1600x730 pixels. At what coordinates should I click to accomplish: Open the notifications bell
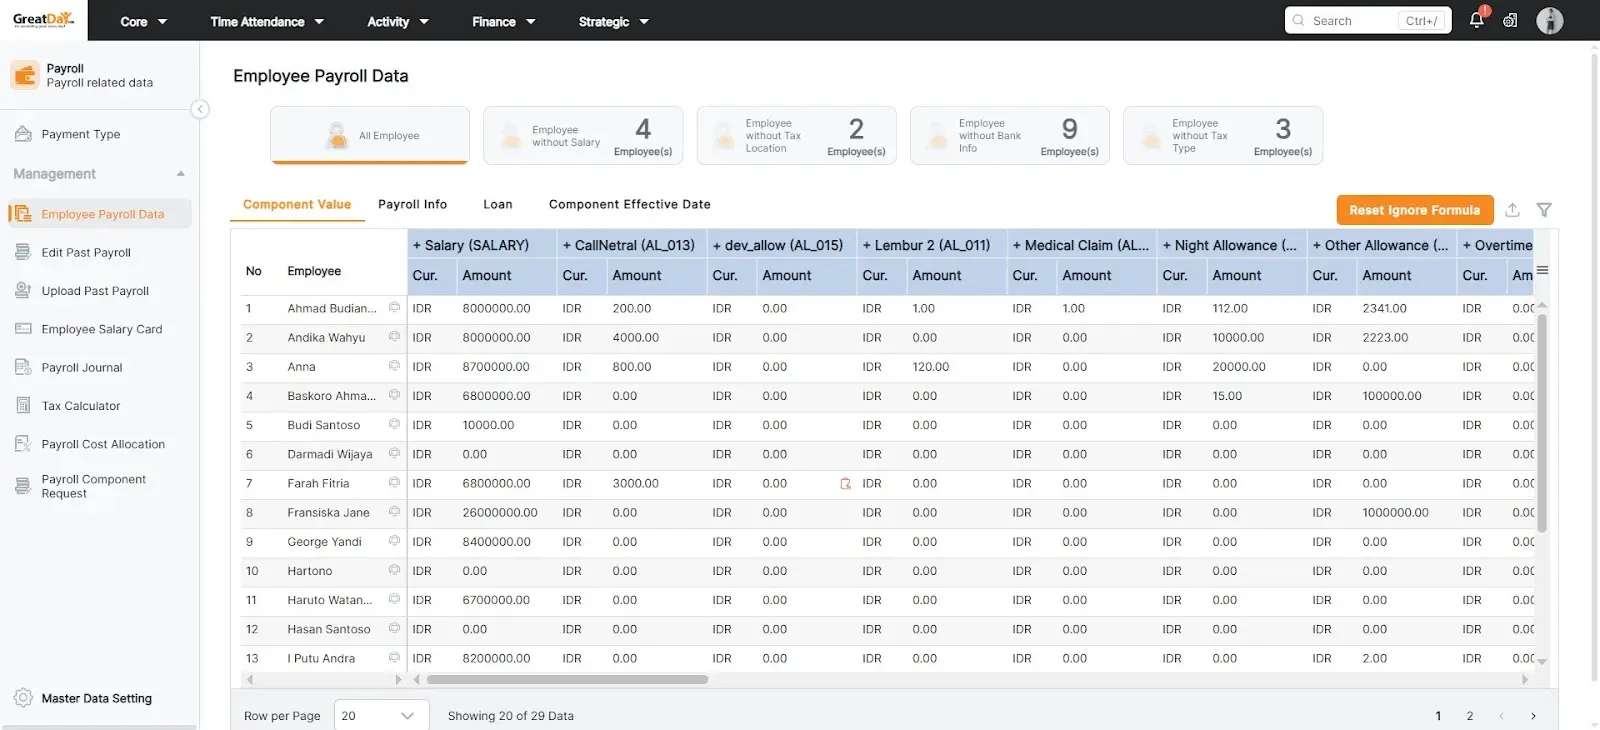click(1476, 20)
